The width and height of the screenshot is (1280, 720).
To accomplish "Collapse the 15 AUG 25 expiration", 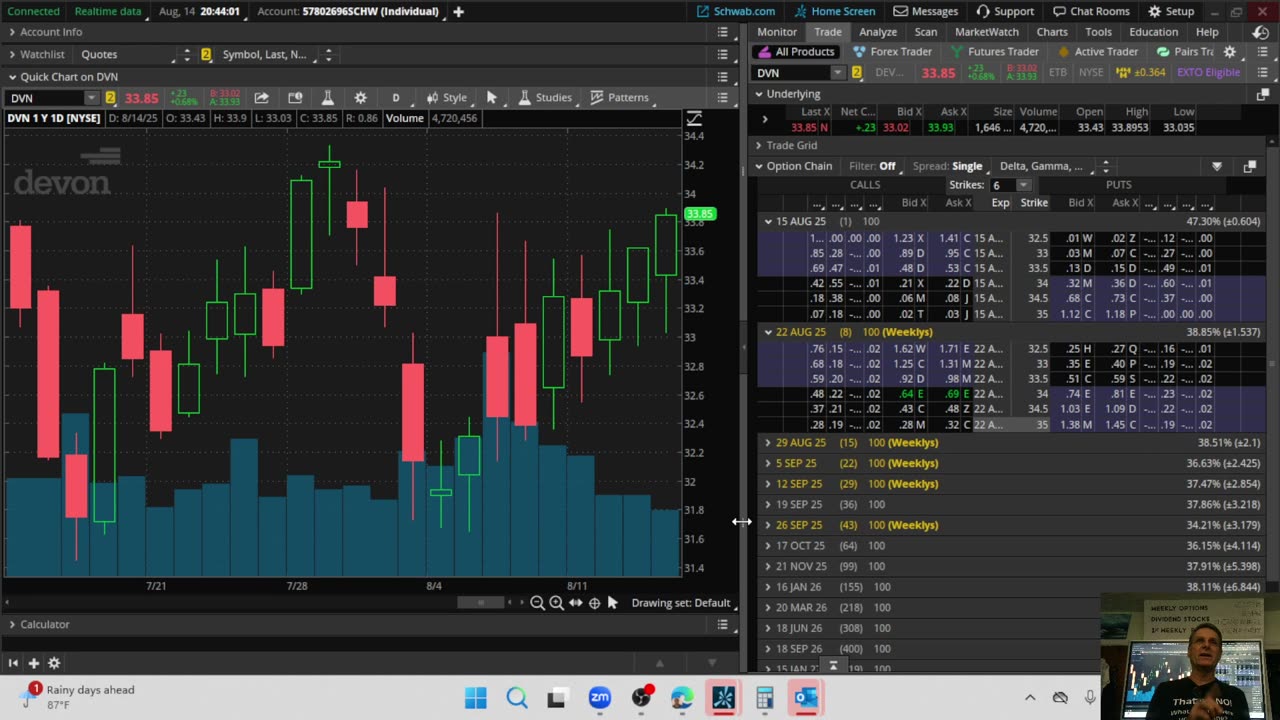I will tap(768, 221).
